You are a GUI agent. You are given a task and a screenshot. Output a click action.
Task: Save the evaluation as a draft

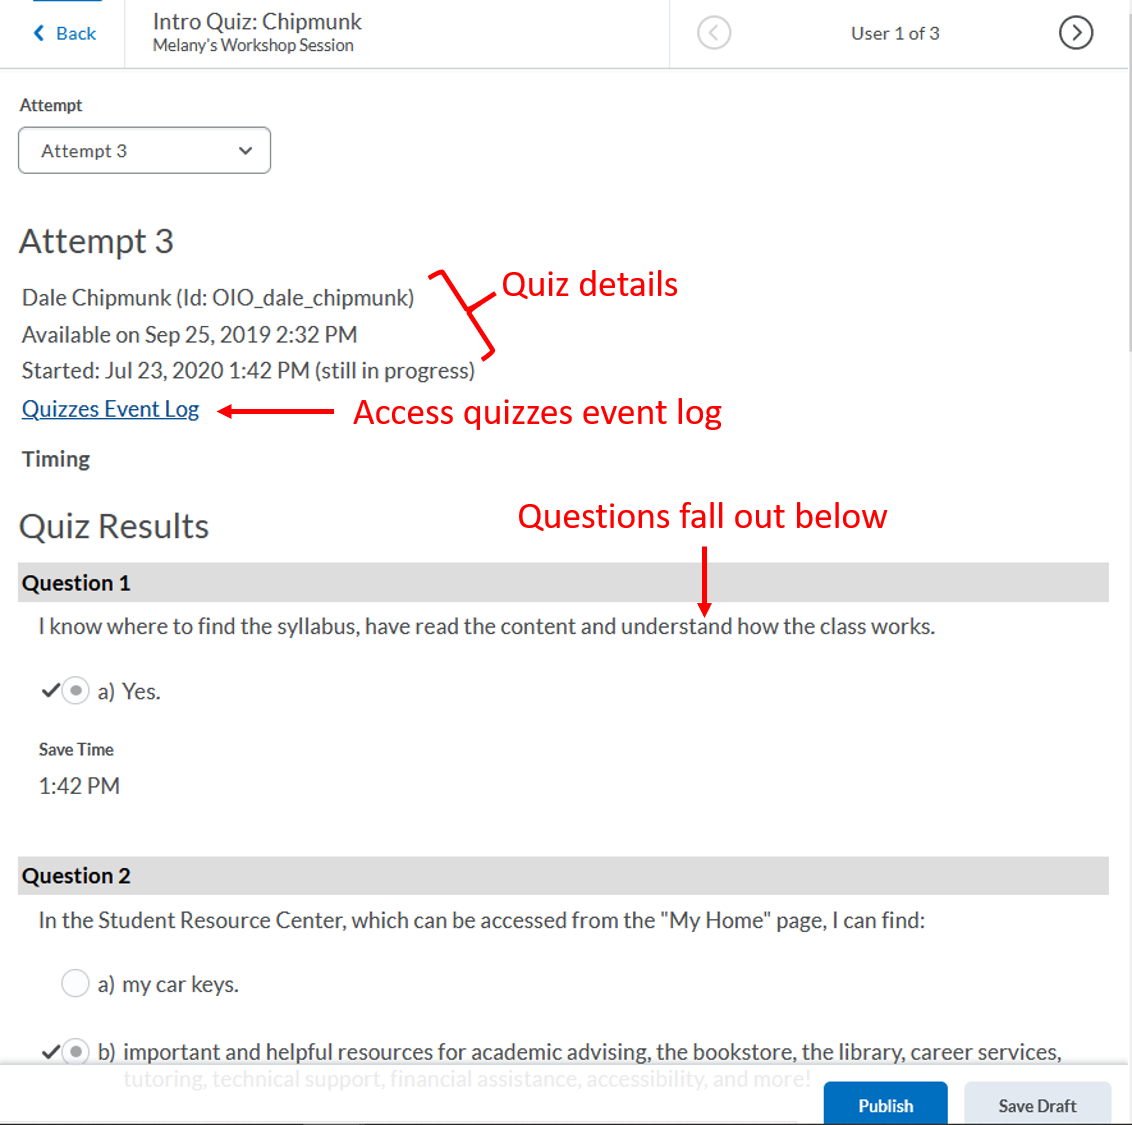tap(1037, 1105)
